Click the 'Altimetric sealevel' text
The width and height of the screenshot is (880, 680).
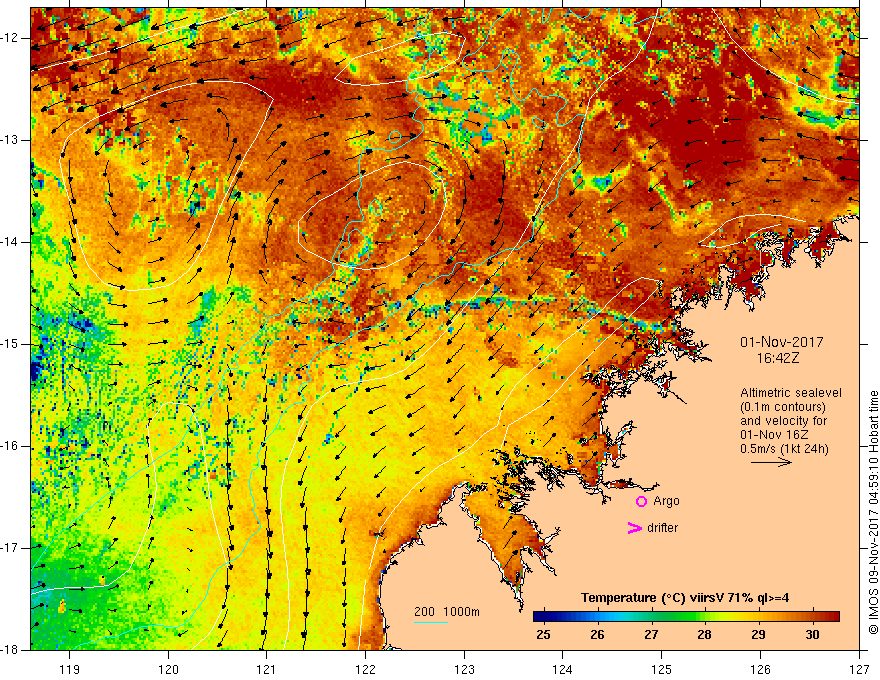(x=791, y=393)
